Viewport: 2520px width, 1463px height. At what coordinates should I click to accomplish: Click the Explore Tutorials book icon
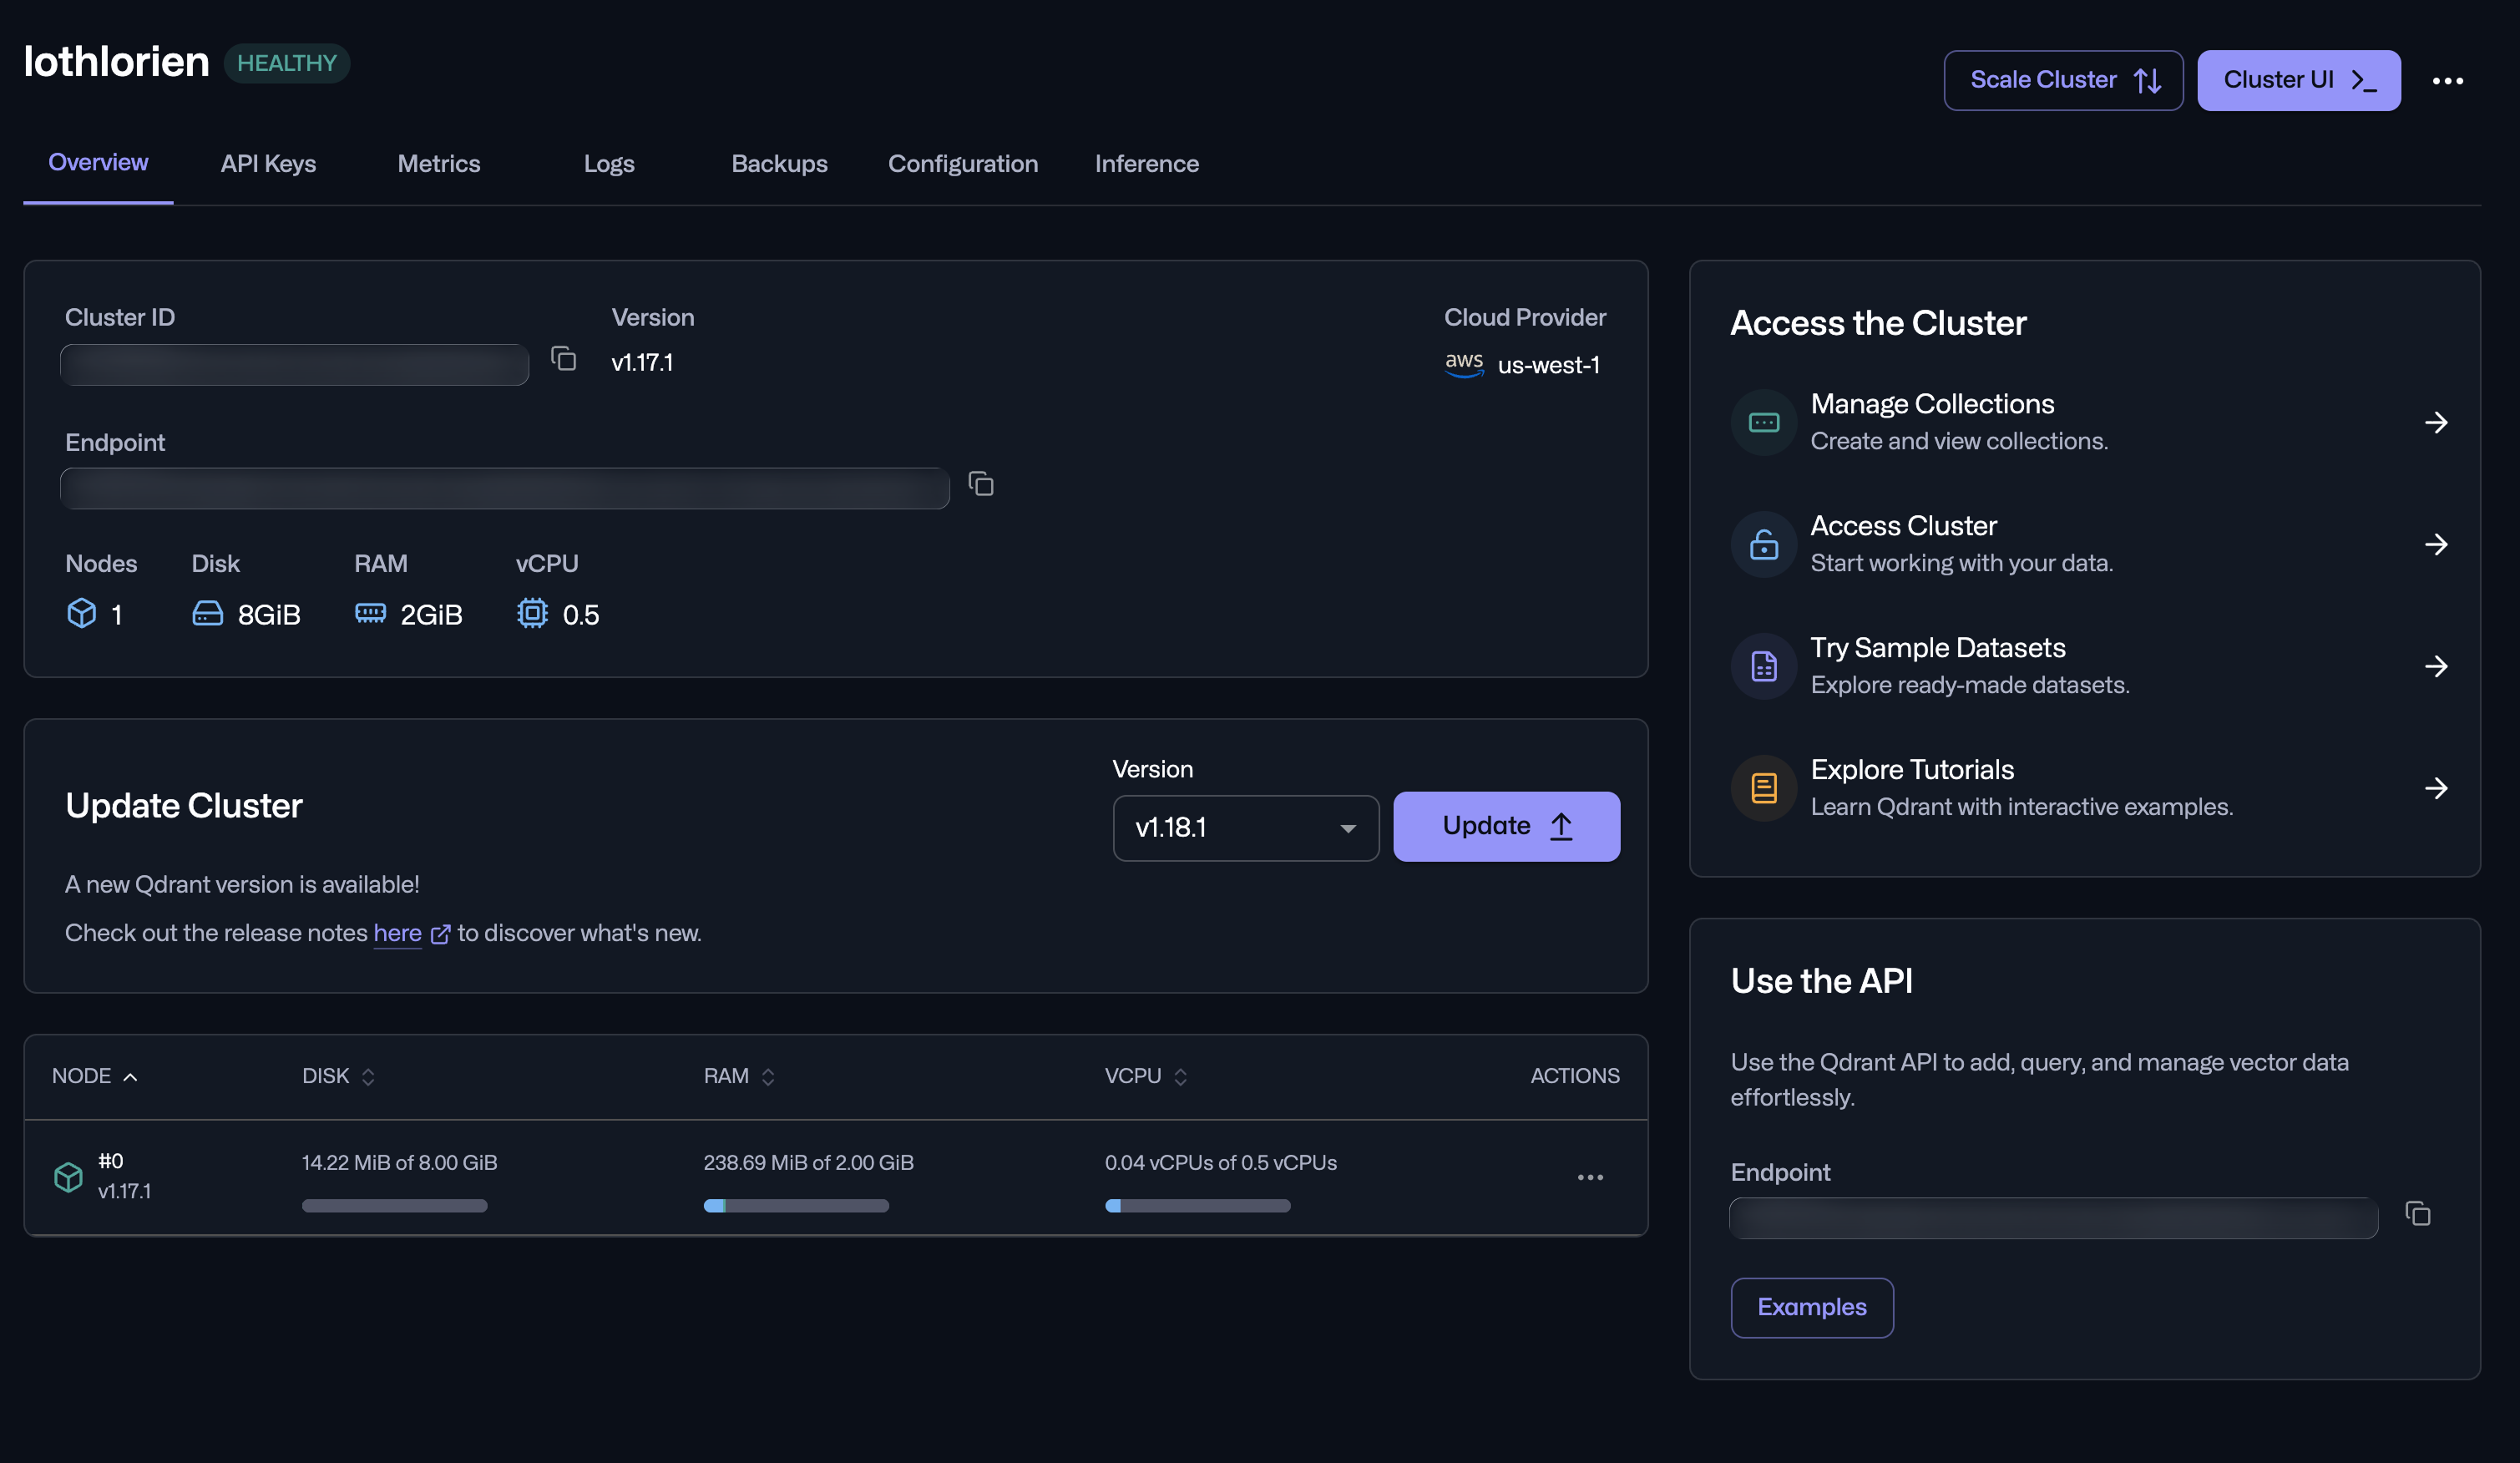1764,789
